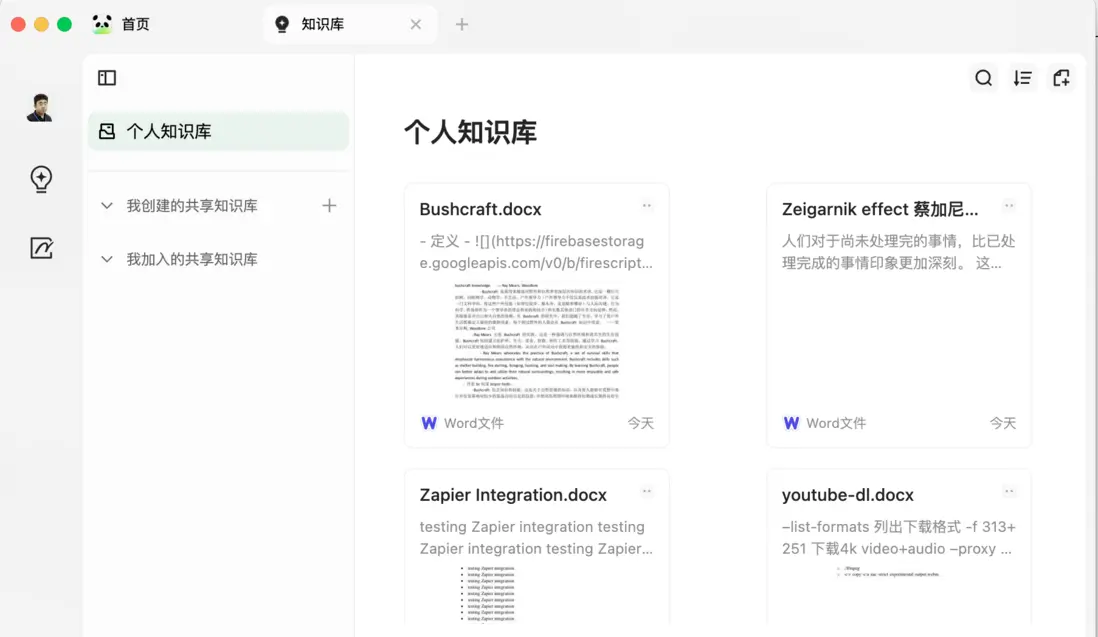Click Zapier Integration.docx preview thumbnail
Screen dimensions: 1098x637
pos(490,594)
